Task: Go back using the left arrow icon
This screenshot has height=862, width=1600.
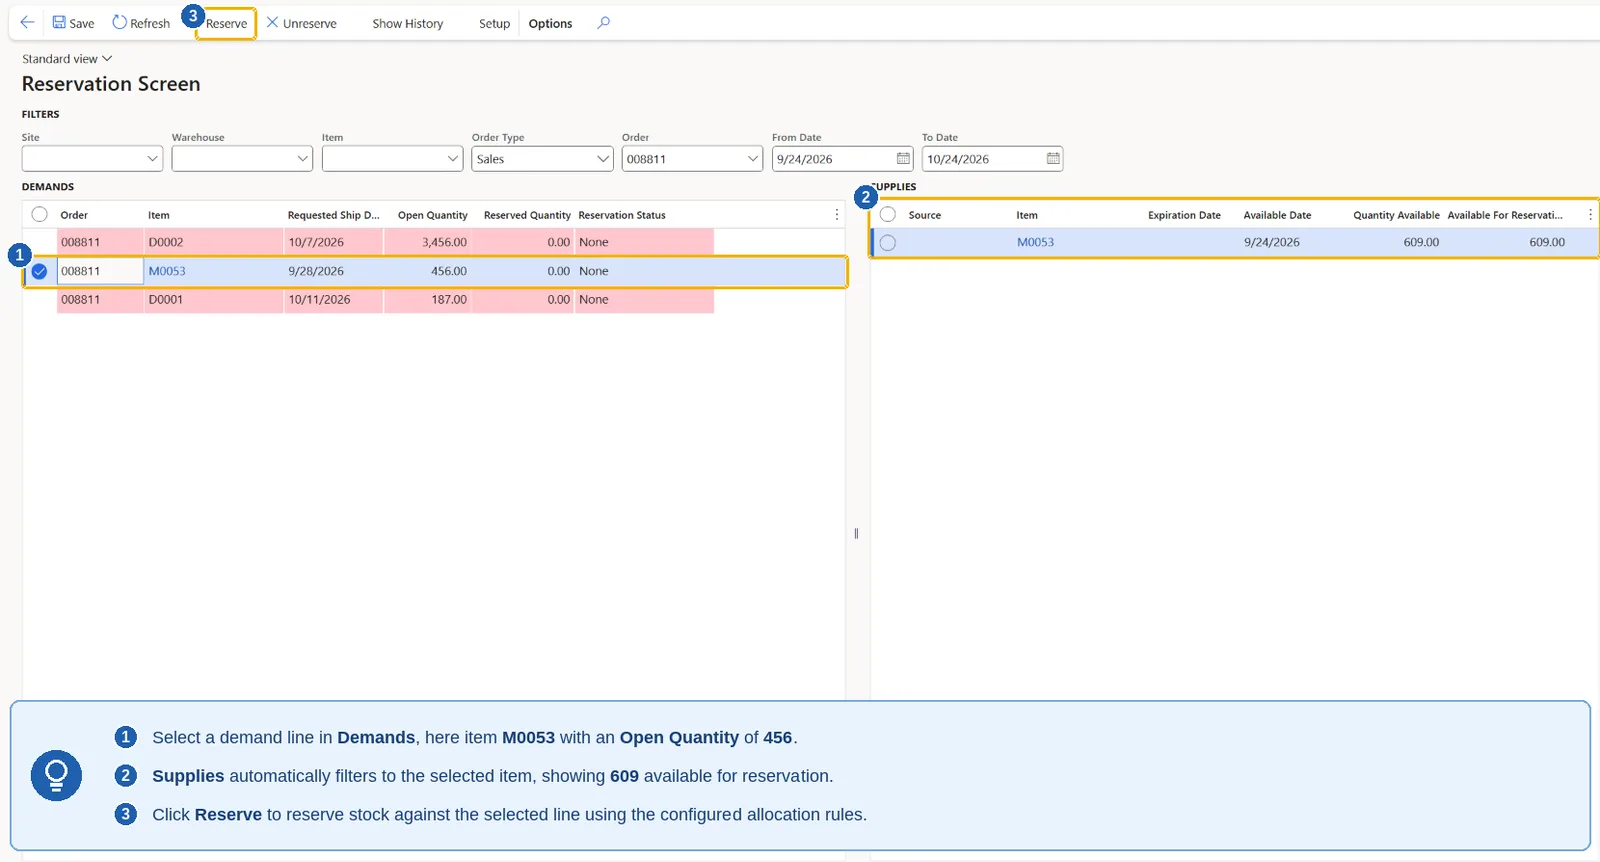Action: 27,22
